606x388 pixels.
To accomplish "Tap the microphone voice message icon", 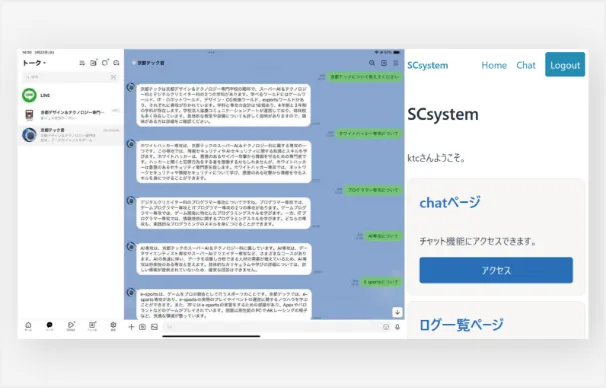I will click(397, 327).
